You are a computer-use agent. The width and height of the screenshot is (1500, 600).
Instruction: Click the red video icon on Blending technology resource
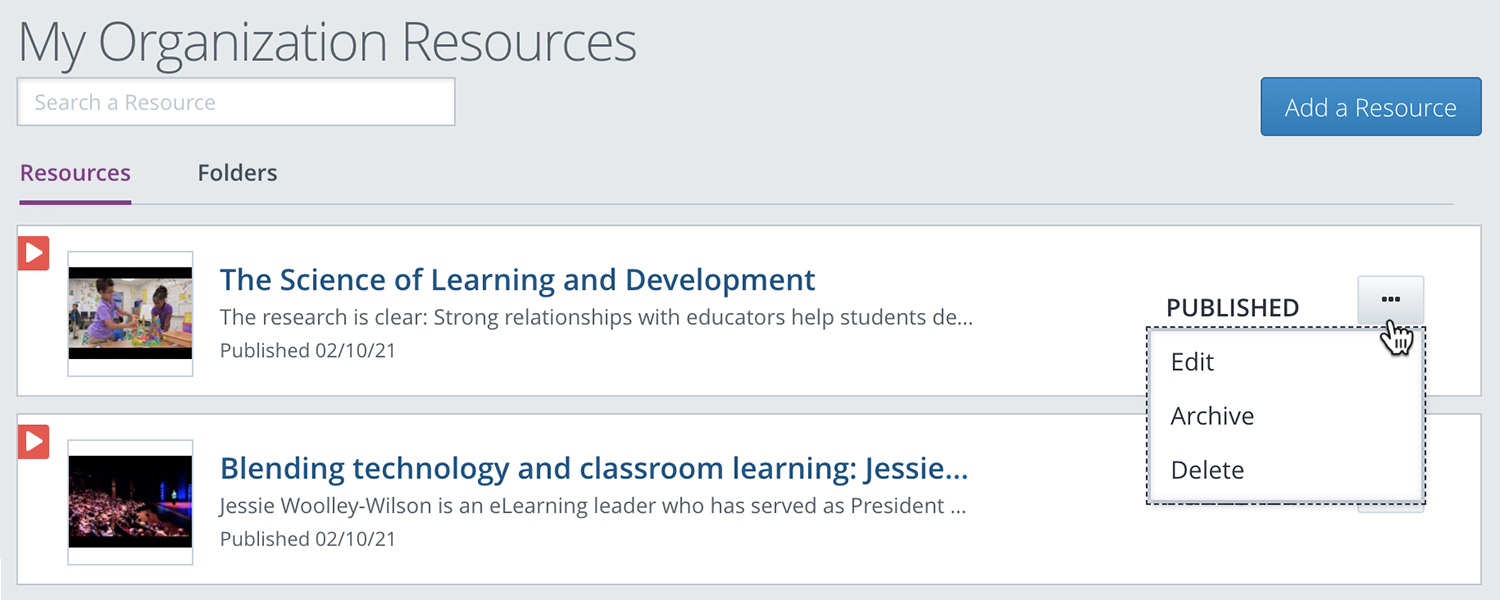coord(34,441)
